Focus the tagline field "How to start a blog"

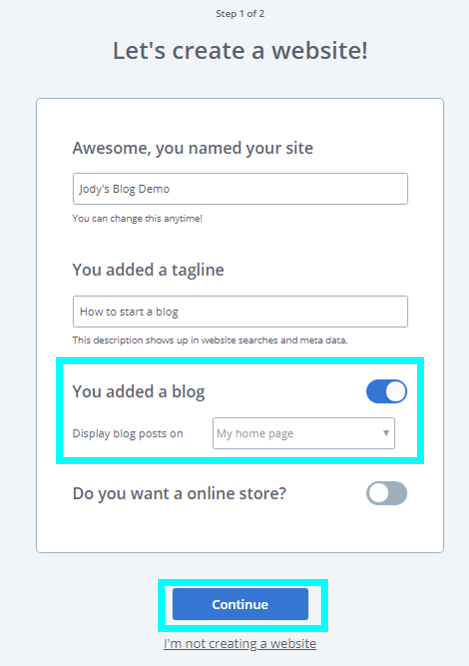pyautogui.click(x=240, y=311)
